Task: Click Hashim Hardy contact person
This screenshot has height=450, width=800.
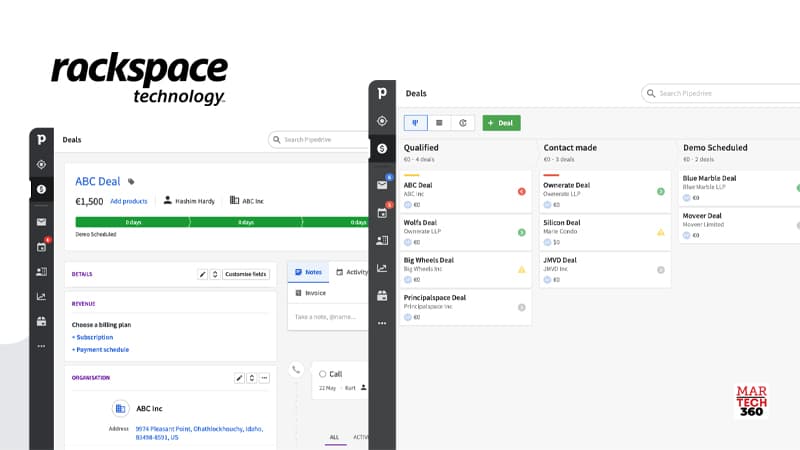Action: point(189,201)
